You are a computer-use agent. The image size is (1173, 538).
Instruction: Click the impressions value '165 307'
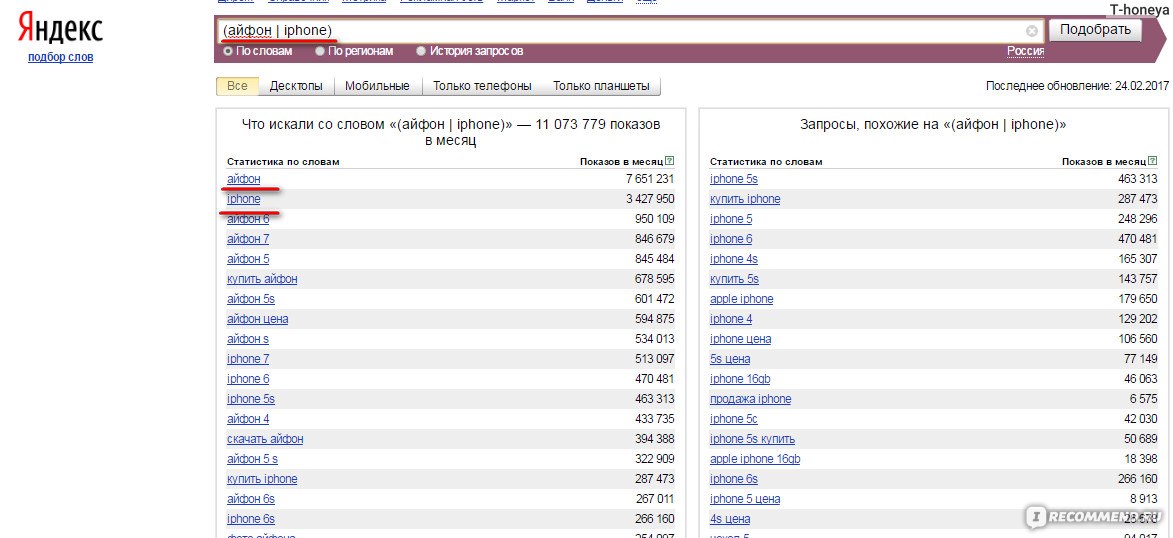pos(1137,259)
